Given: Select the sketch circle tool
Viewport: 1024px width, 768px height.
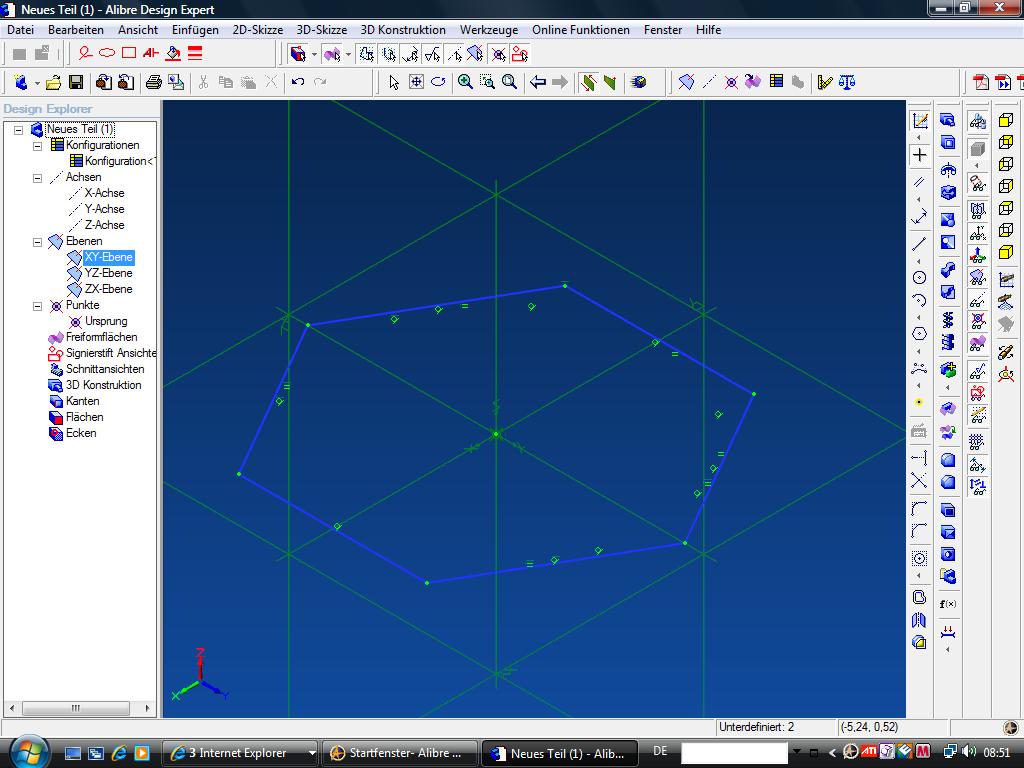Looking at the screenshot, I should coord(919,278).
